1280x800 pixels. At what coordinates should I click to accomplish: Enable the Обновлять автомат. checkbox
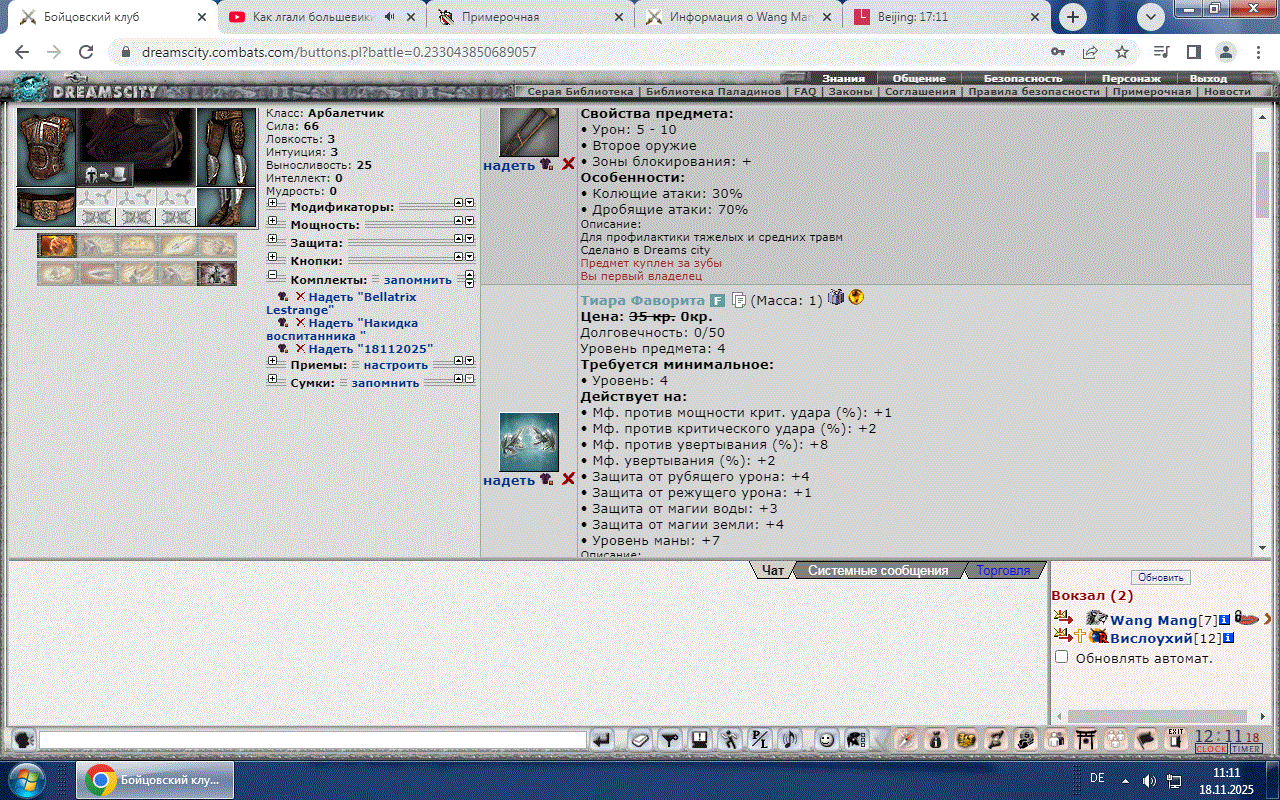point(1062,657)
